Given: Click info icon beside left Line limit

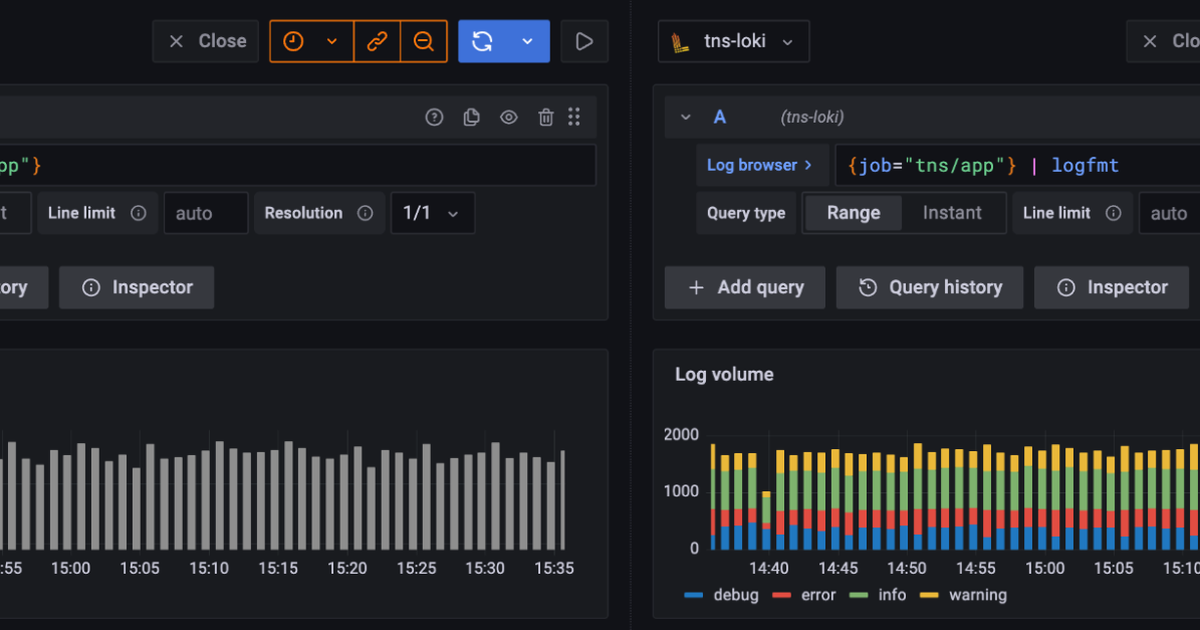Looking at the screenshot, I should [138, 213].
